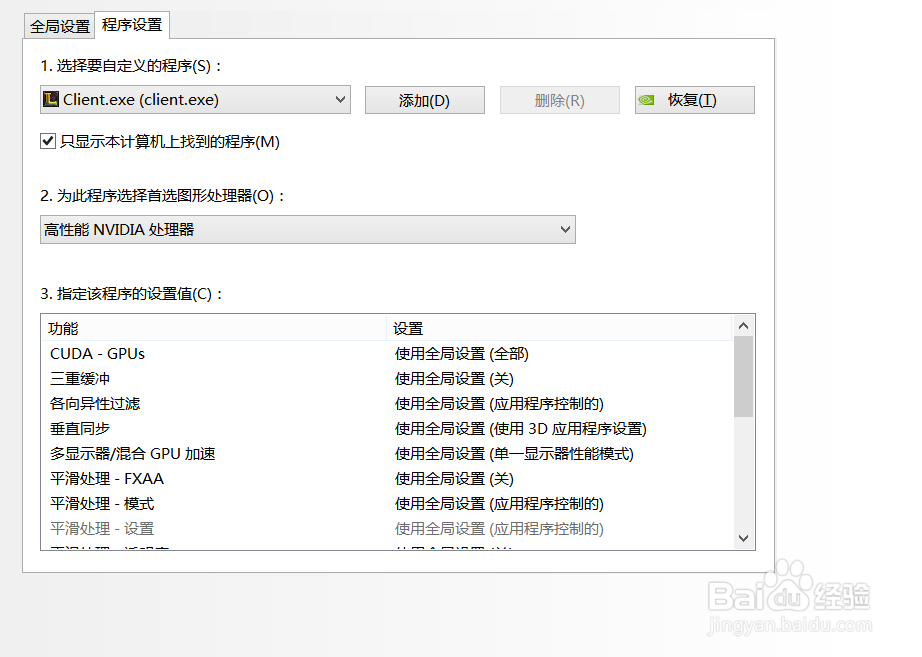Click the settings list scrollbar thumb
This screenshot has width=922, height=657.
pyautogui.click(x=743, y=376)
